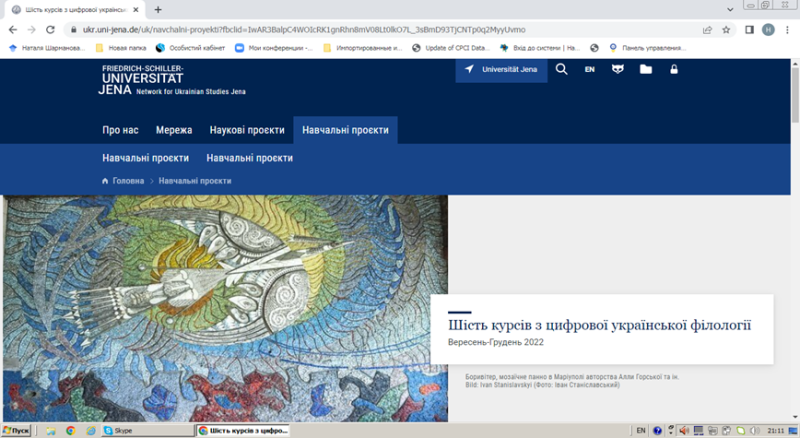Viewport: 800px width, 438px height.
Task: Expand the tab search chevron
Action: tap(730, 10)
